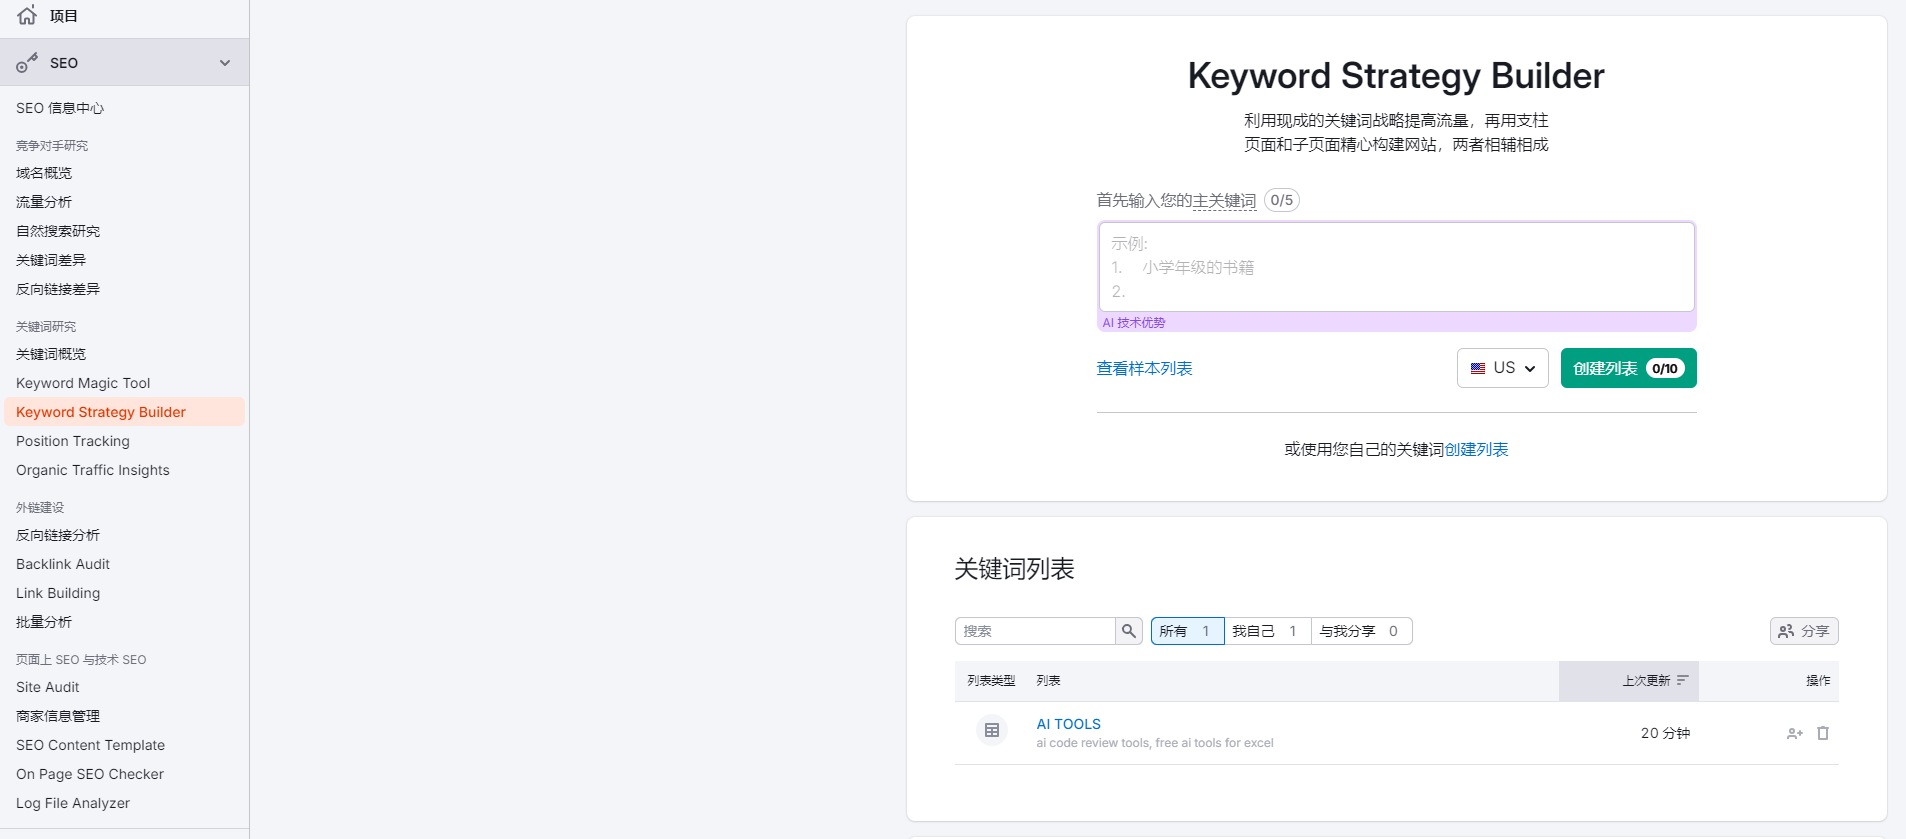Click the 列表 column header
Image resolution: width=1906 pixels, height=839 pixels.
tap(1048, 681)
